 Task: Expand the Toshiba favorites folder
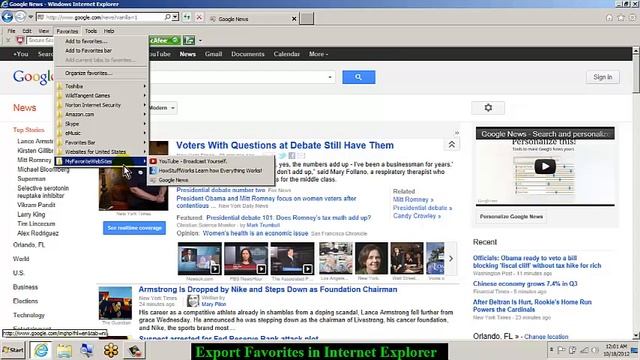pyautogui.click(x=101, y=86)
